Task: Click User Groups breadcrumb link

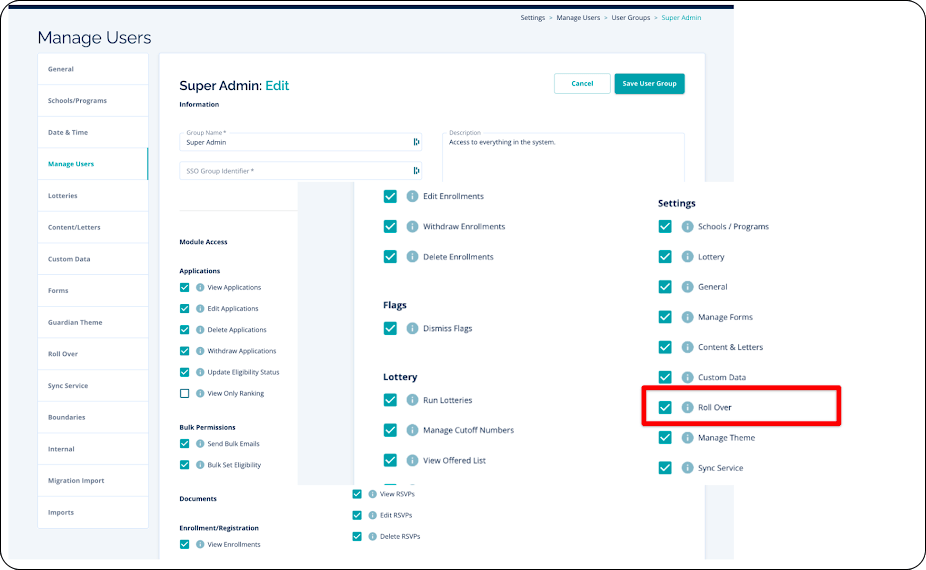Action: coord(631,18)
